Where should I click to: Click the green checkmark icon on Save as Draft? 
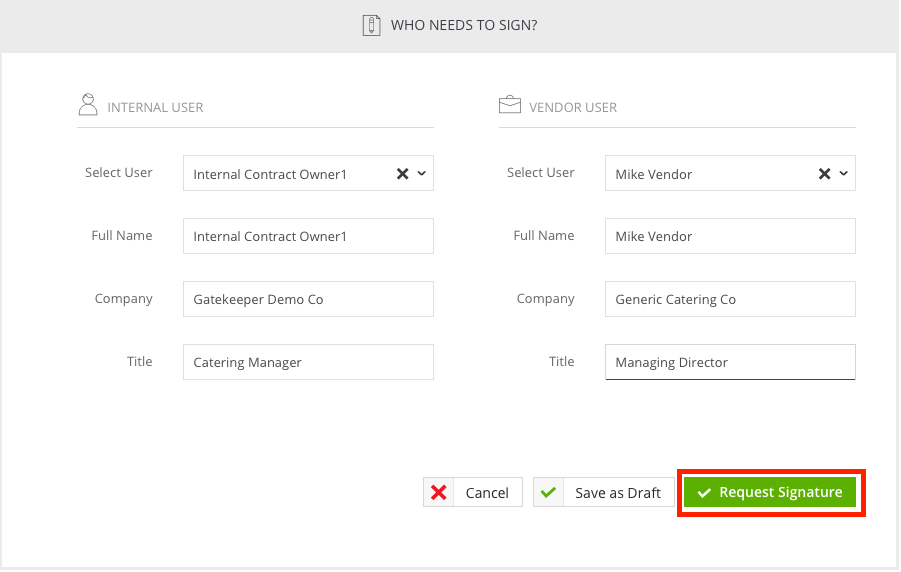coord(548,492)
